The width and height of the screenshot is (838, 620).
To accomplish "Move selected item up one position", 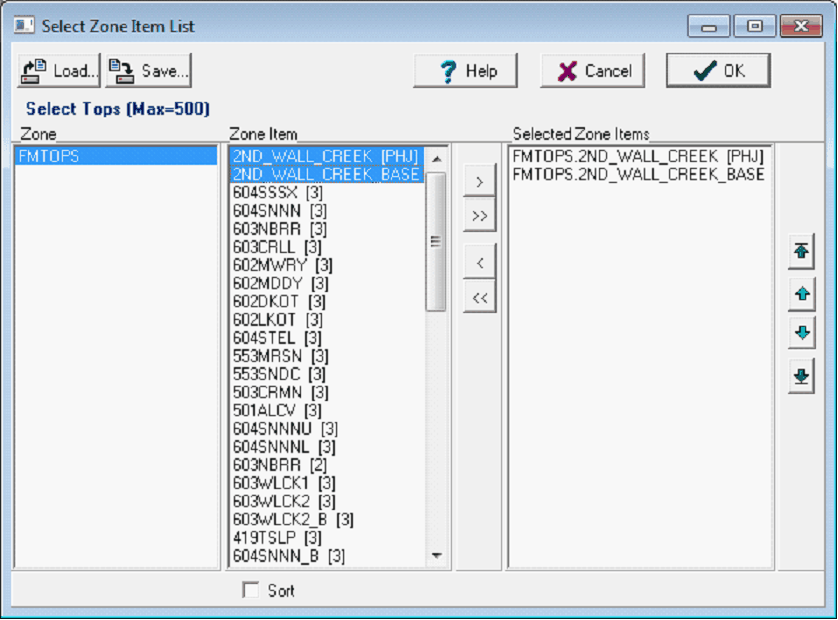I will [800, 294].
